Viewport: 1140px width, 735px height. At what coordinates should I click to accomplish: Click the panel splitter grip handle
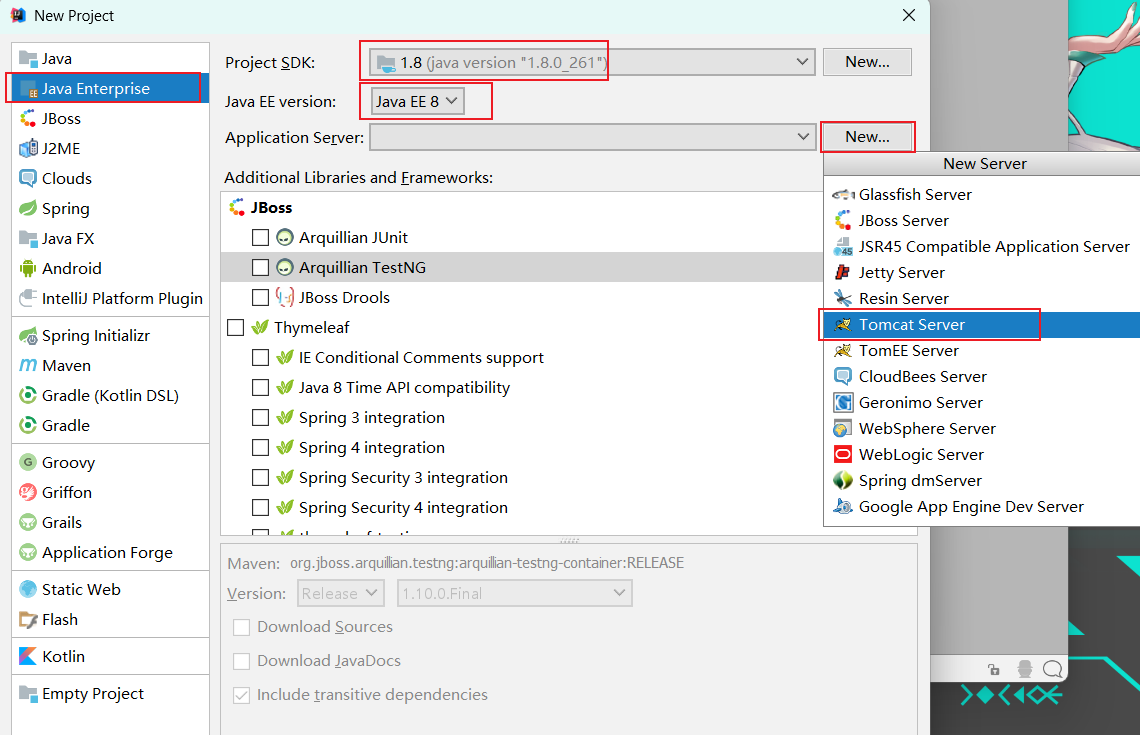coord(569,540)
